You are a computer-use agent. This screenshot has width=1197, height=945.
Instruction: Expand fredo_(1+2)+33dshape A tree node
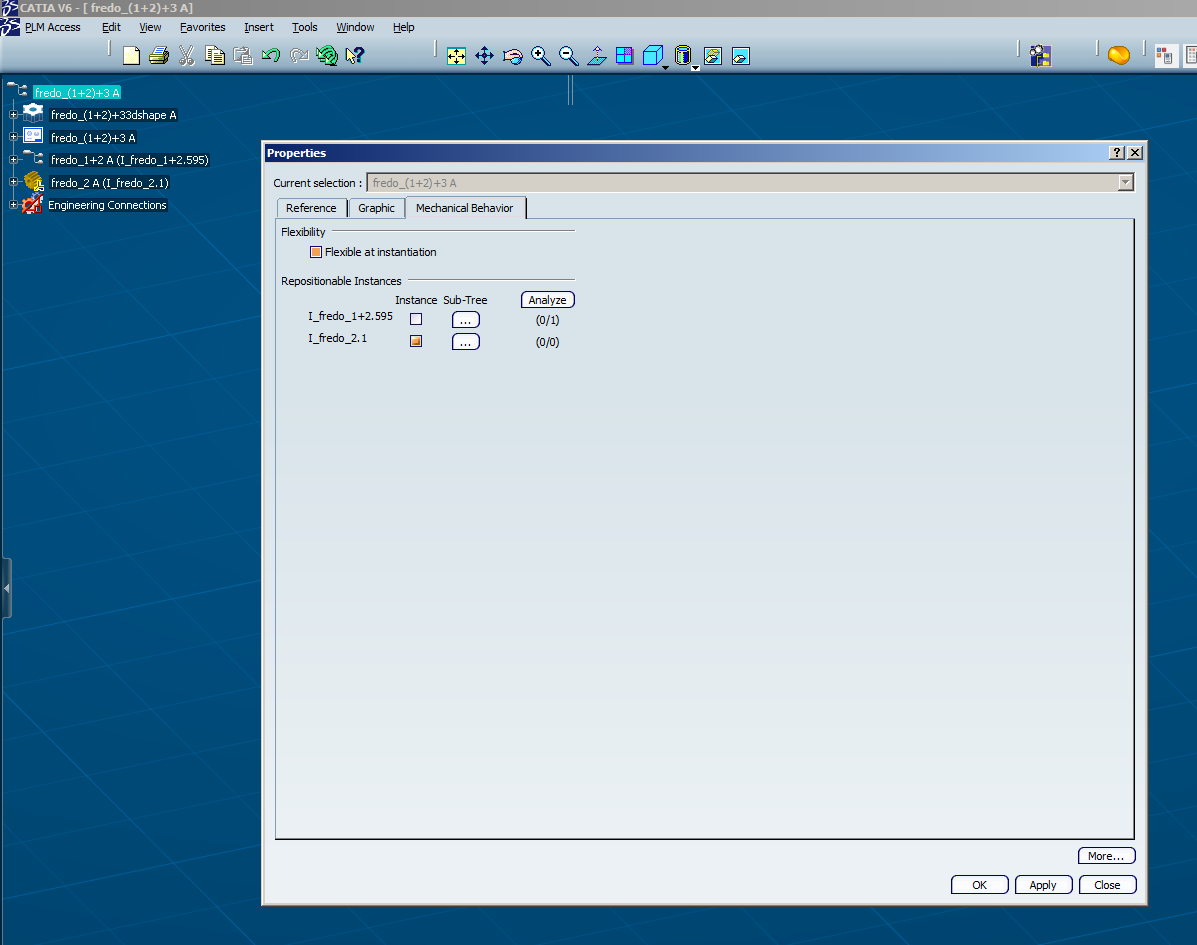[13, 114]
